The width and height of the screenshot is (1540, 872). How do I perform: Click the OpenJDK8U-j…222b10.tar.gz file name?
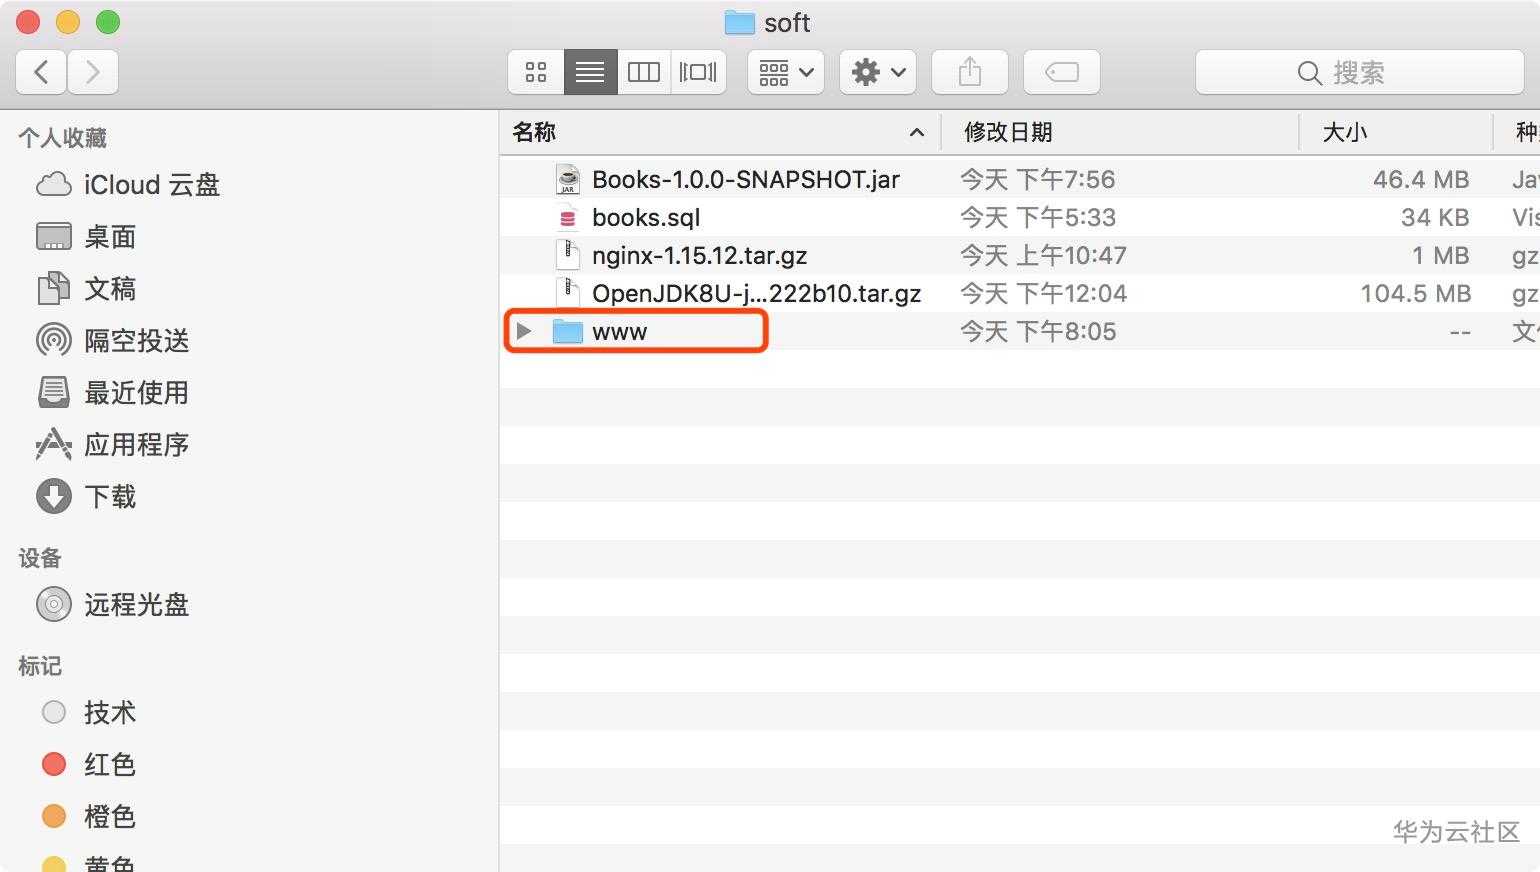pyautogui.click(x=757, y=293)
